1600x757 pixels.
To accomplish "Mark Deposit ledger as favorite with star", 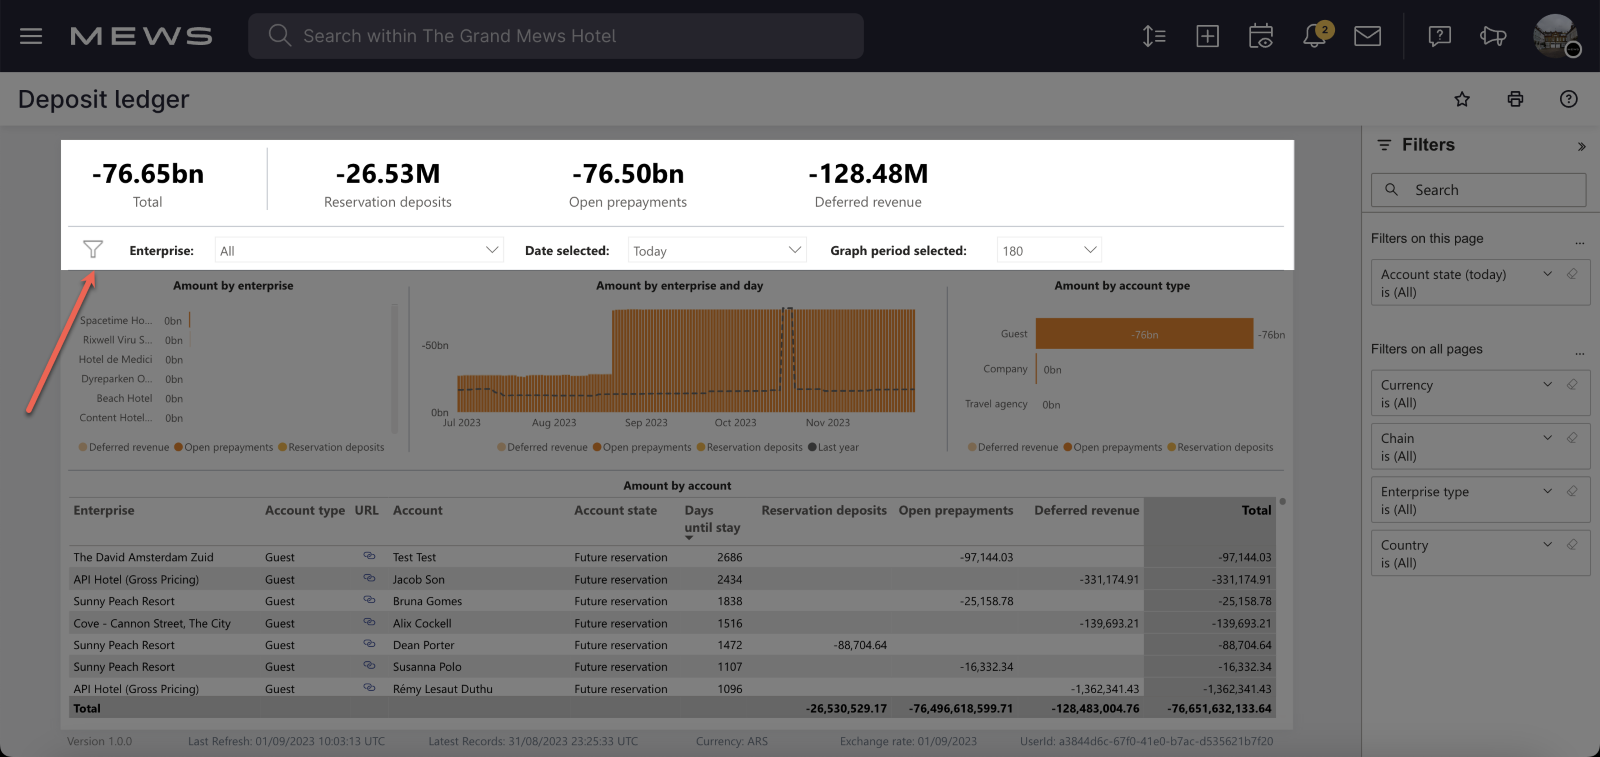I will tap(1462, 99).
